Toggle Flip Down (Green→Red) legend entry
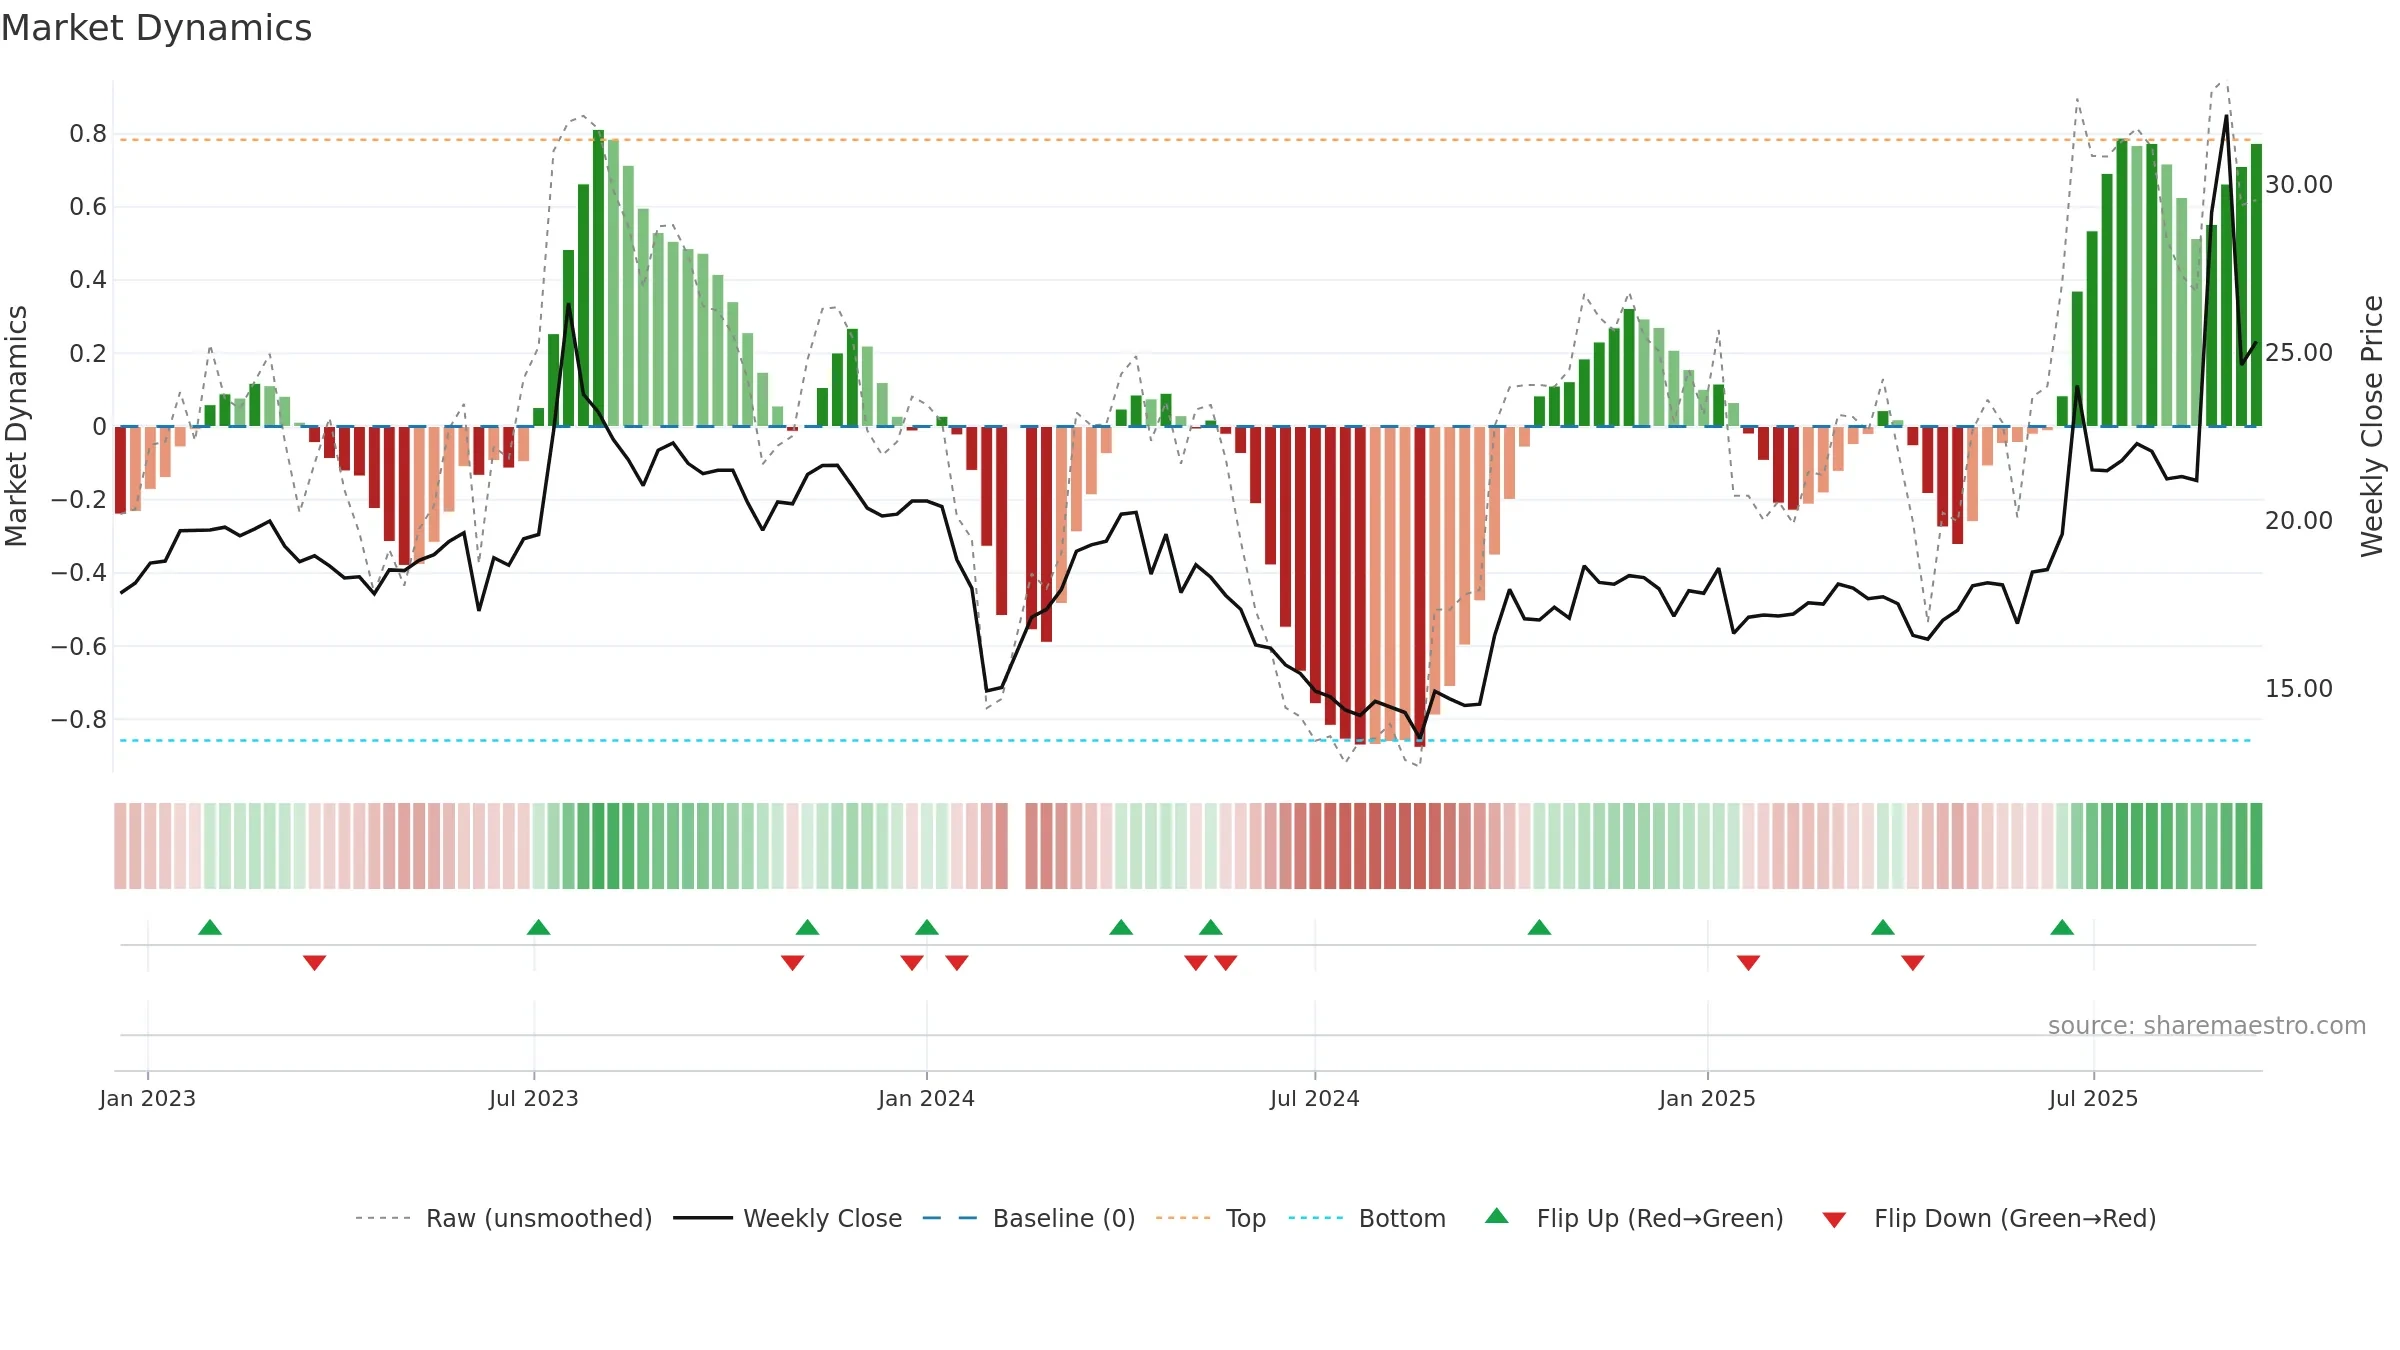The image size is (2400, 1350). (1989, 1218)
